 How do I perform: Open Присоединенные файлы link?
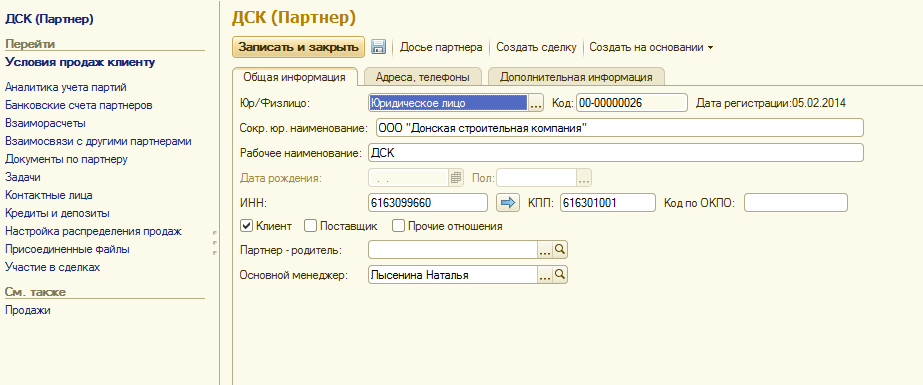click(67, 249)
